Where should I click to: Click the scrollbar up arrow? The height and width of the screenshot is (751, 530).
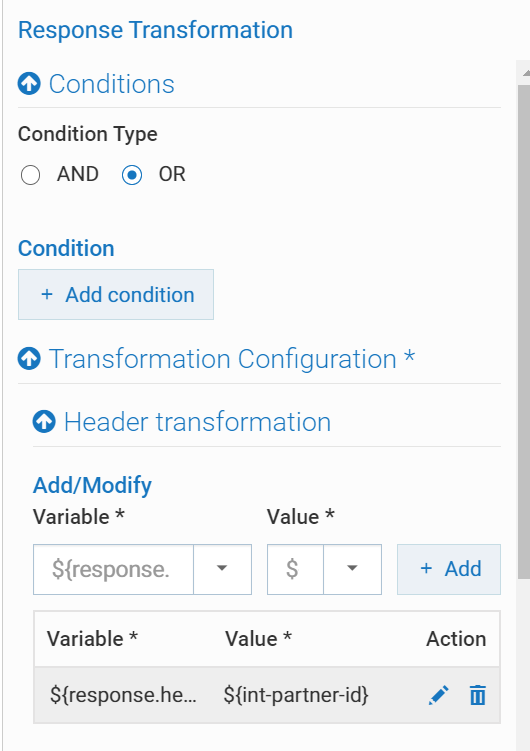coord(525,73)
